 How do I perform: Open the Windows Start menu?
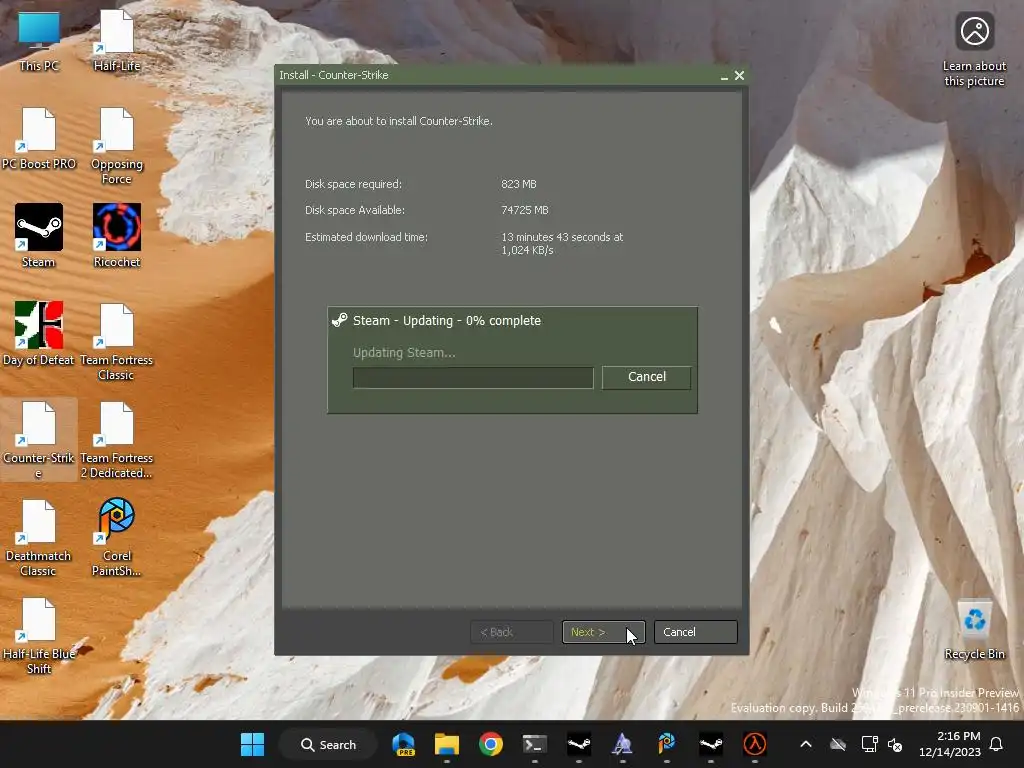click(252, 744)
